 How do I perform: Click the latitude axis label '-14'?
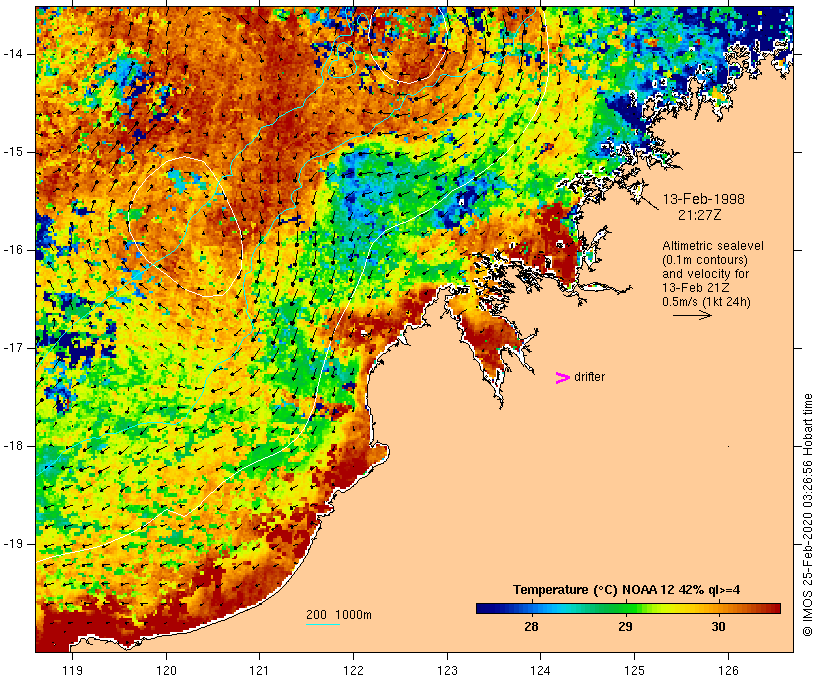[x=12, y=54]
